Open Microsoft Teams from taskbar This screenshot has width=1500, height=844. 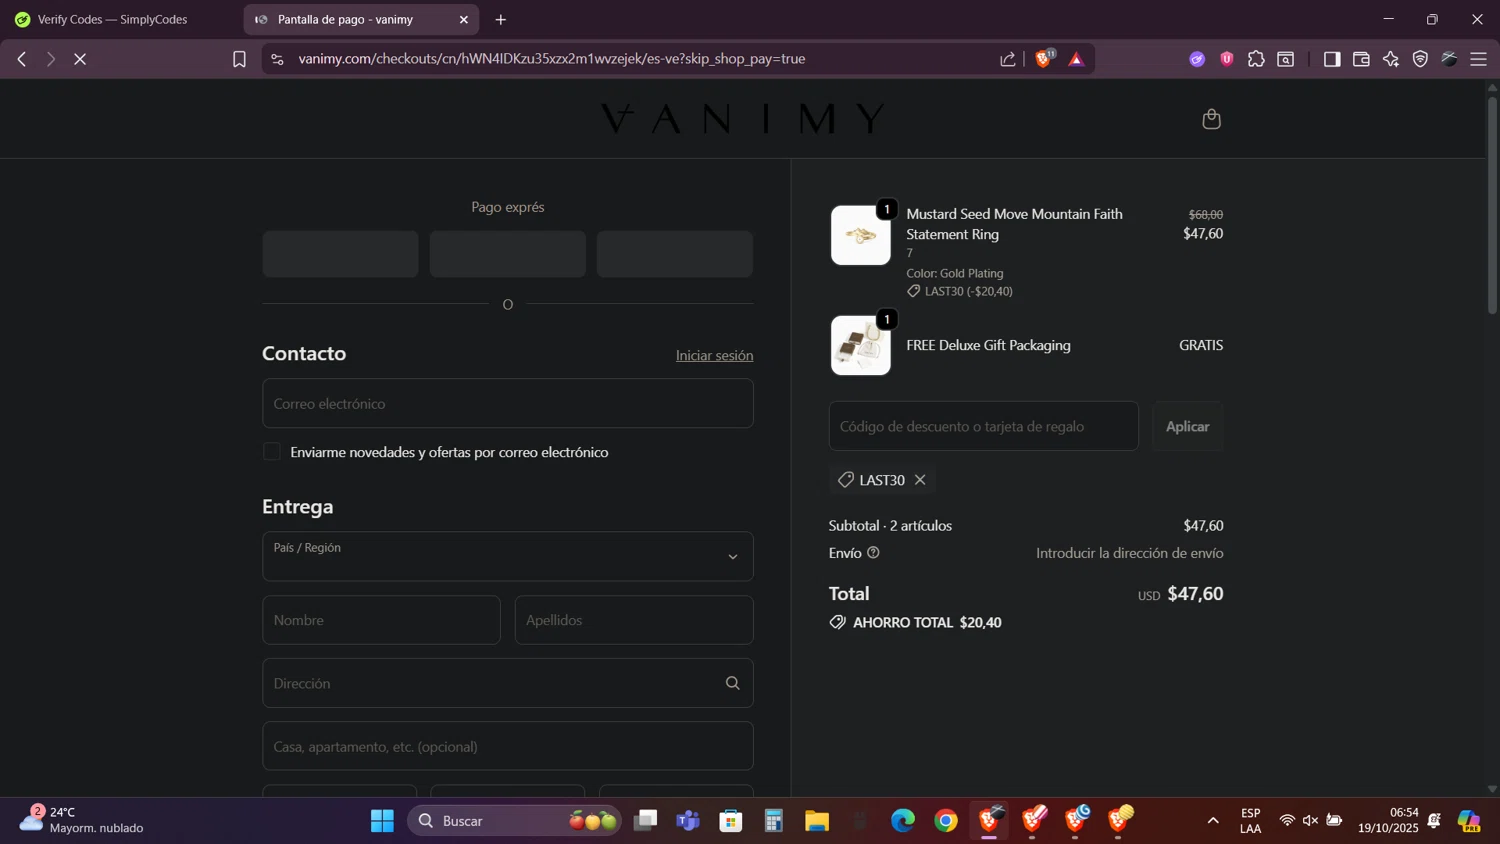coord(688,821)
